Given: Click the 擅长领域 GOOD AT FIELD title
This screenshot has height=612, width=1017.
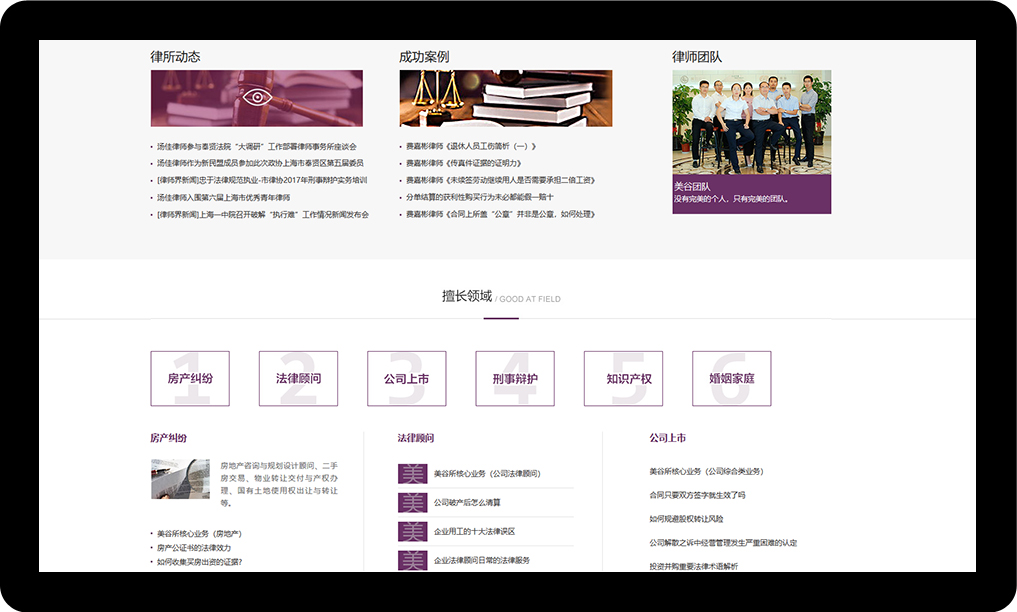Looking at the screenshot, I should (x=501, y=297).
